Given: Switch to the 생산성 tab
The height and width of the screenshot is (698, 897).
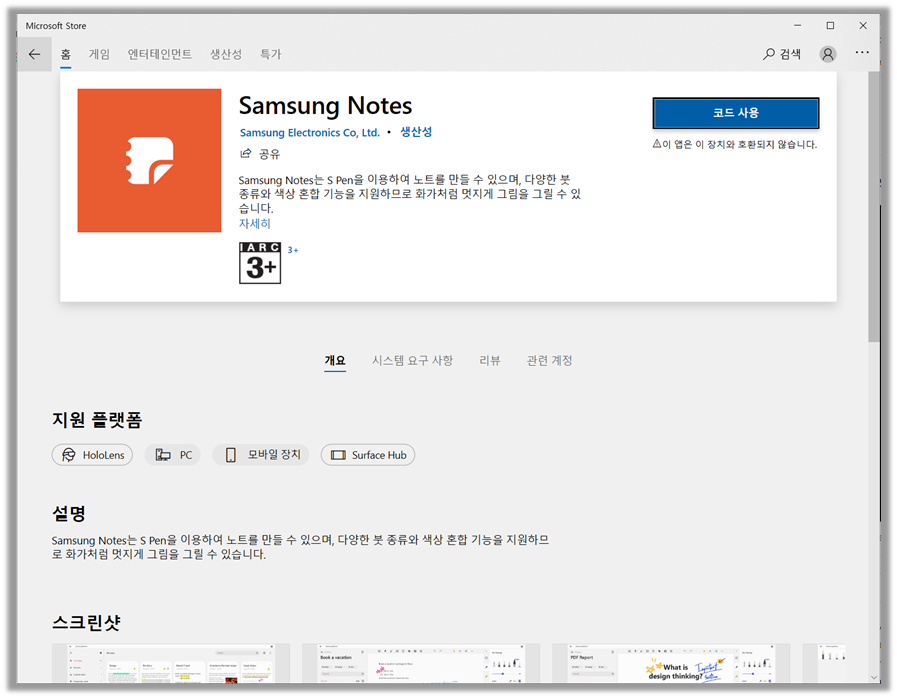Looking at the screenshot, I should point(226,54).
